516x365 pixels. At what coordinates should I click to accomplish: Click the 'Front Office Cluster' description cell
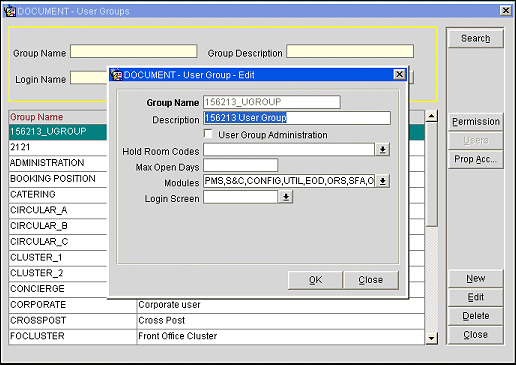(x=281, y=336)
